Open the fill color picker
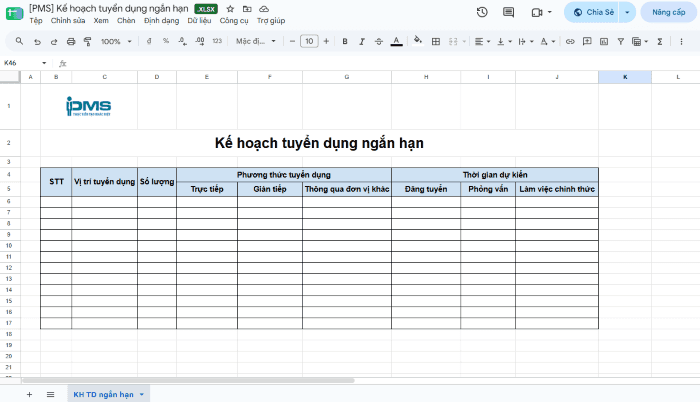 point(418,41)
